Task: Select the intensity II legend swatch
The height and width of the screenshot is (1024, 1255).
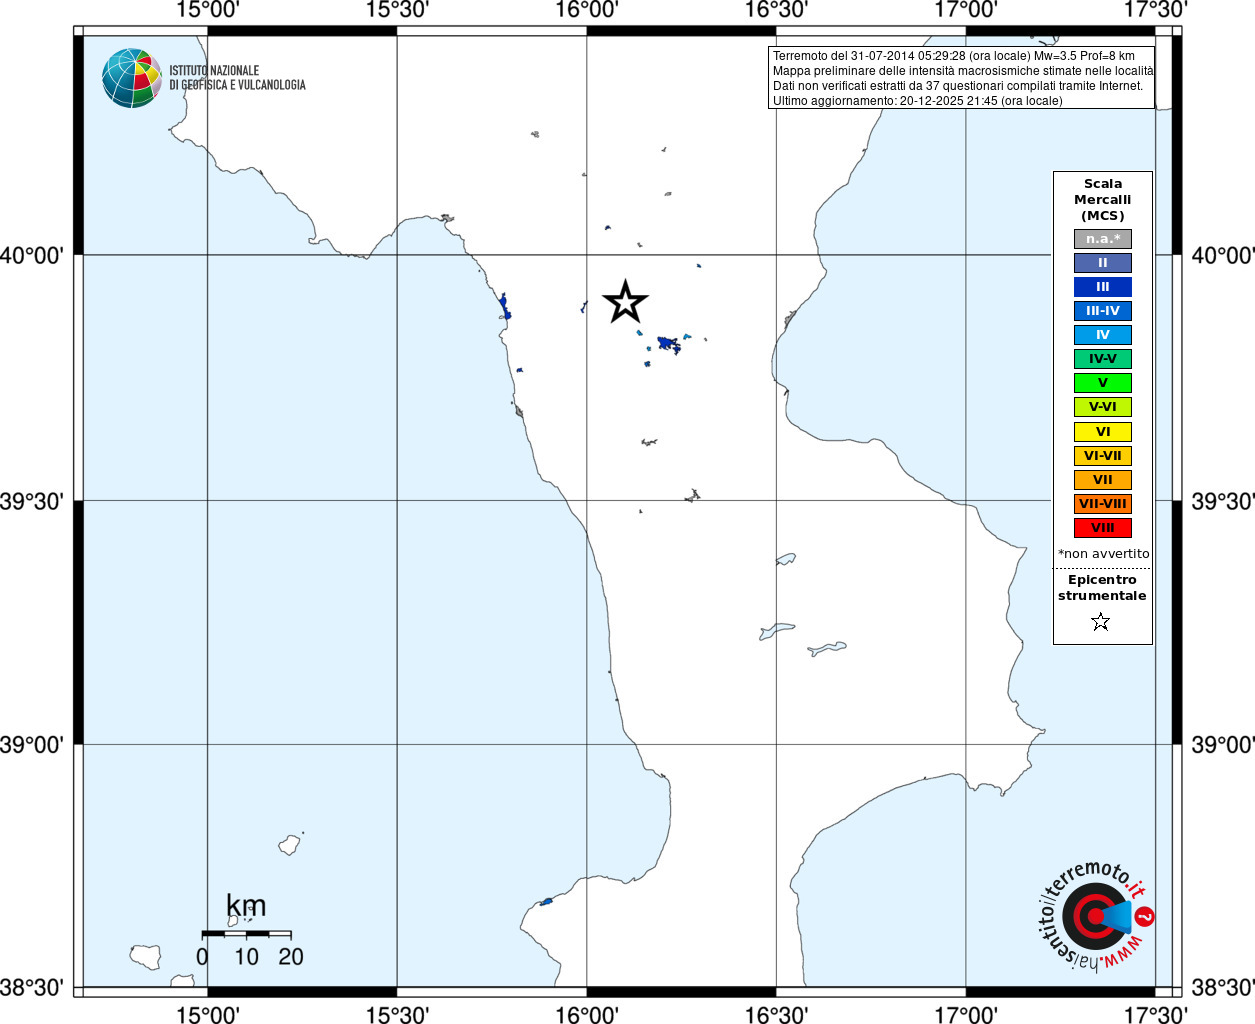Action: (x=1103, y=263)
